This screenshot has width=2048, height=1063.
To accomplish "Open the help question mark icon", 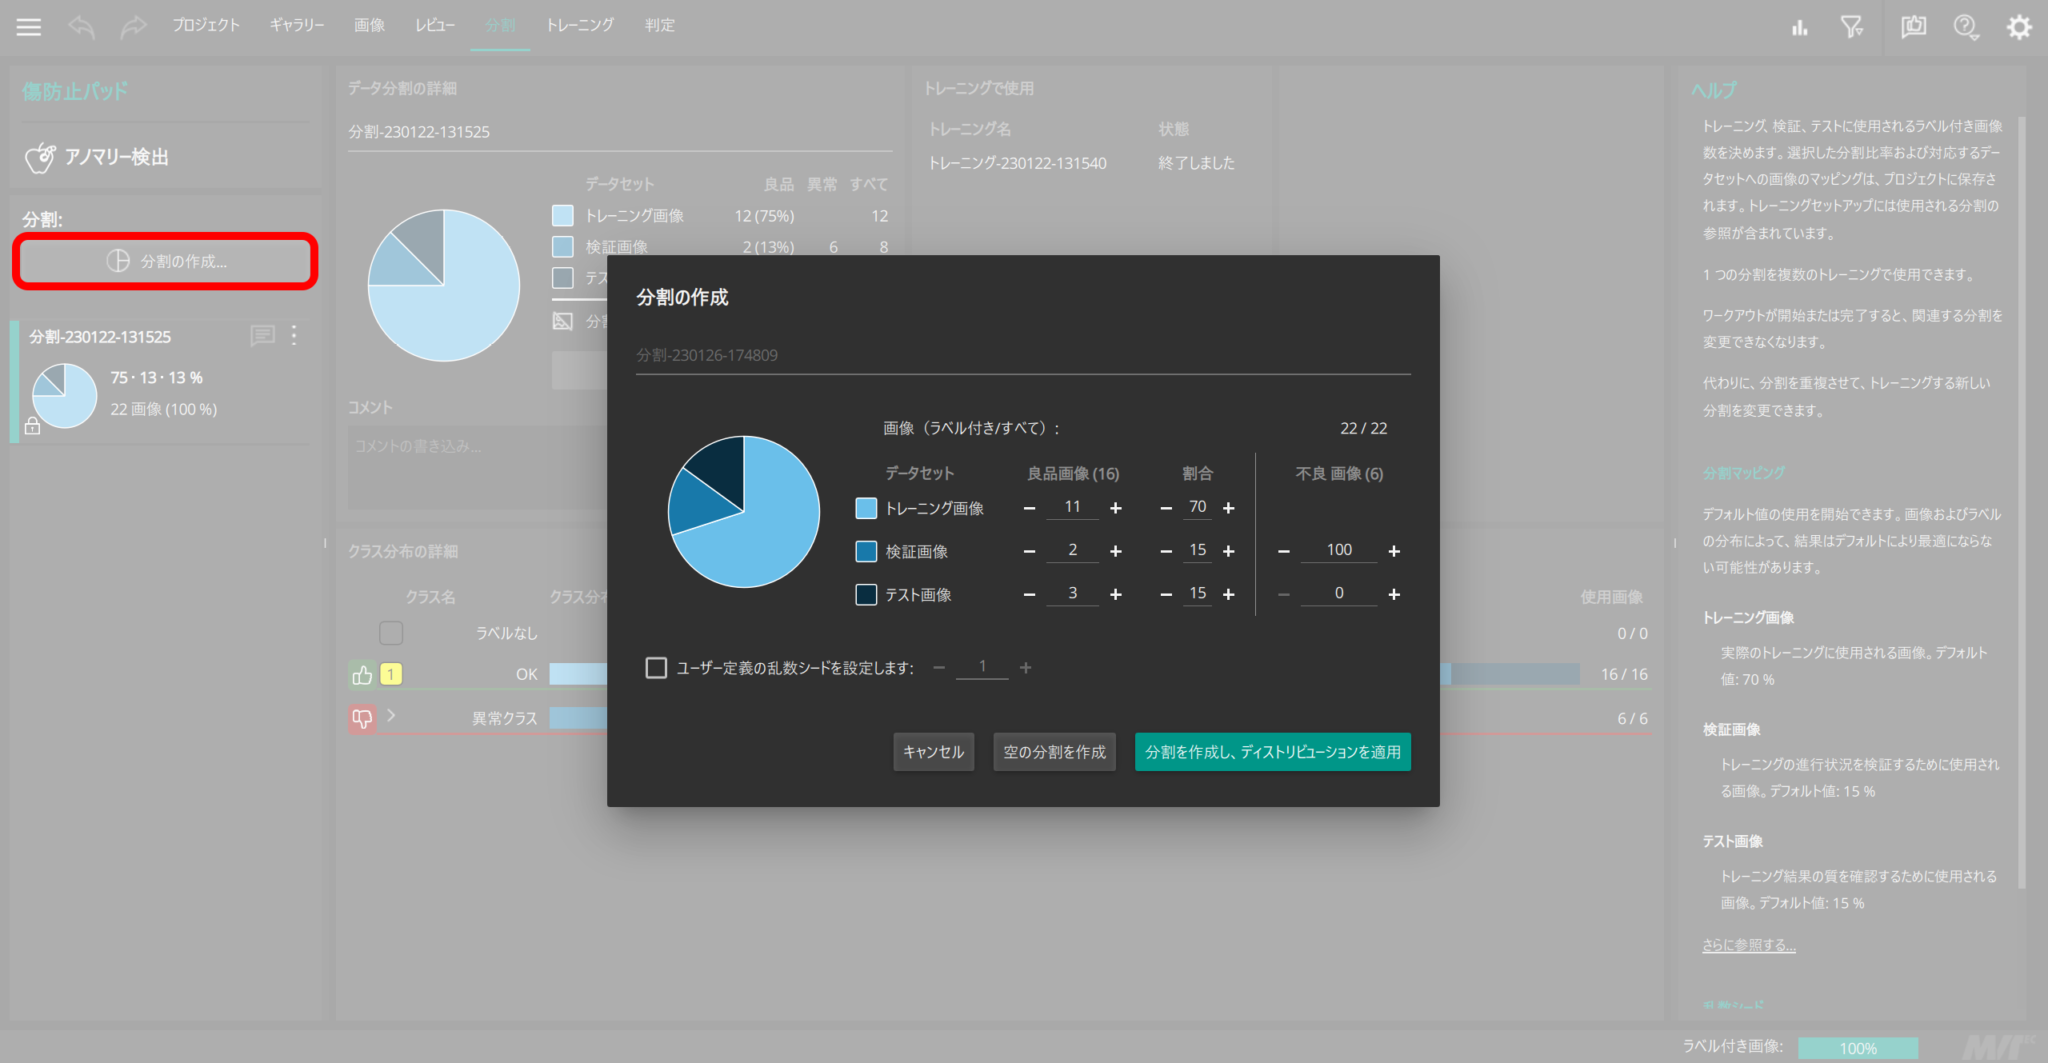I will click(x=1965, y=27).
